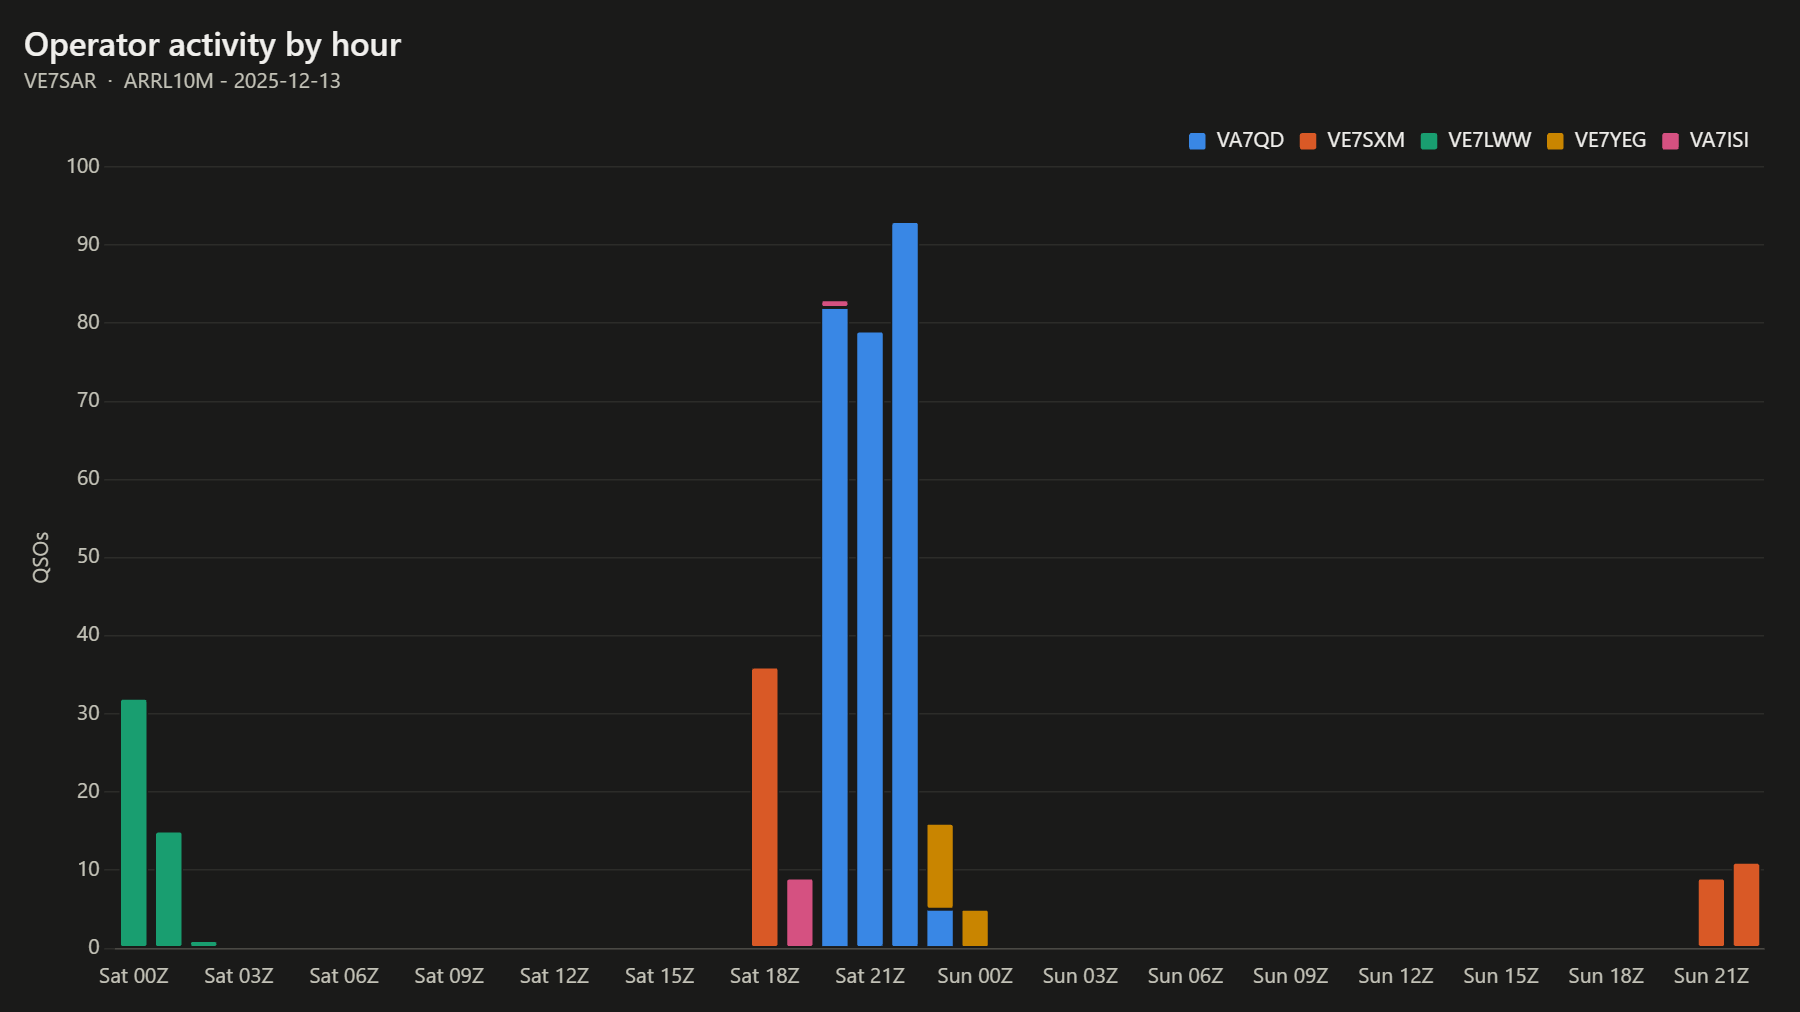Click the VE7YEG amber legend swatch

click(x=1555, y=141)
